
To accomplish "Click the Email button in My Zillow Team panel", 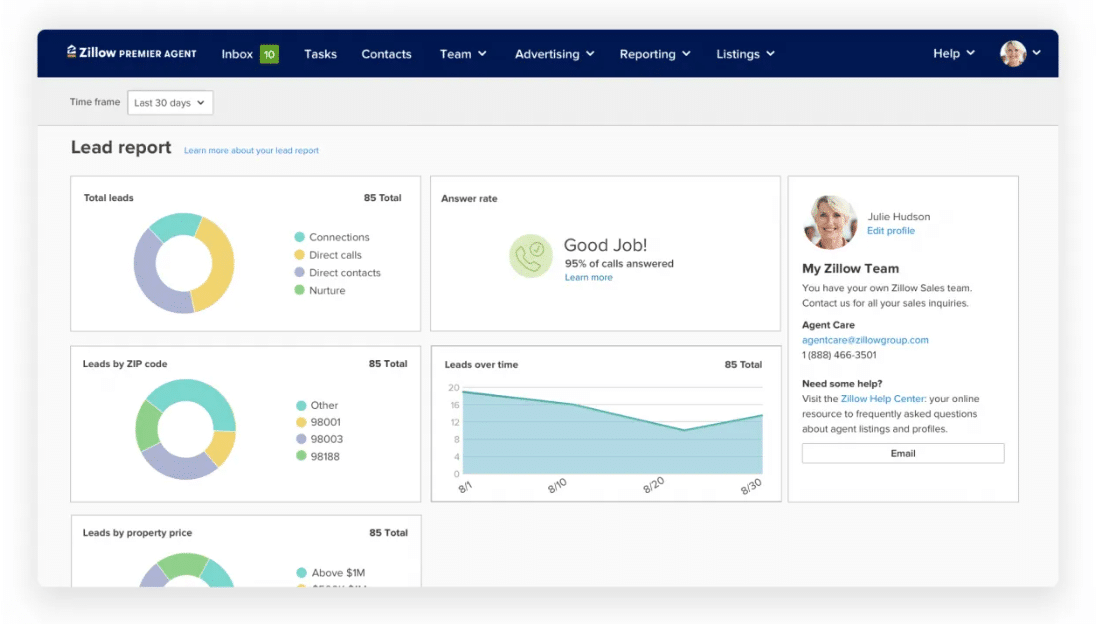I will 902,453.
